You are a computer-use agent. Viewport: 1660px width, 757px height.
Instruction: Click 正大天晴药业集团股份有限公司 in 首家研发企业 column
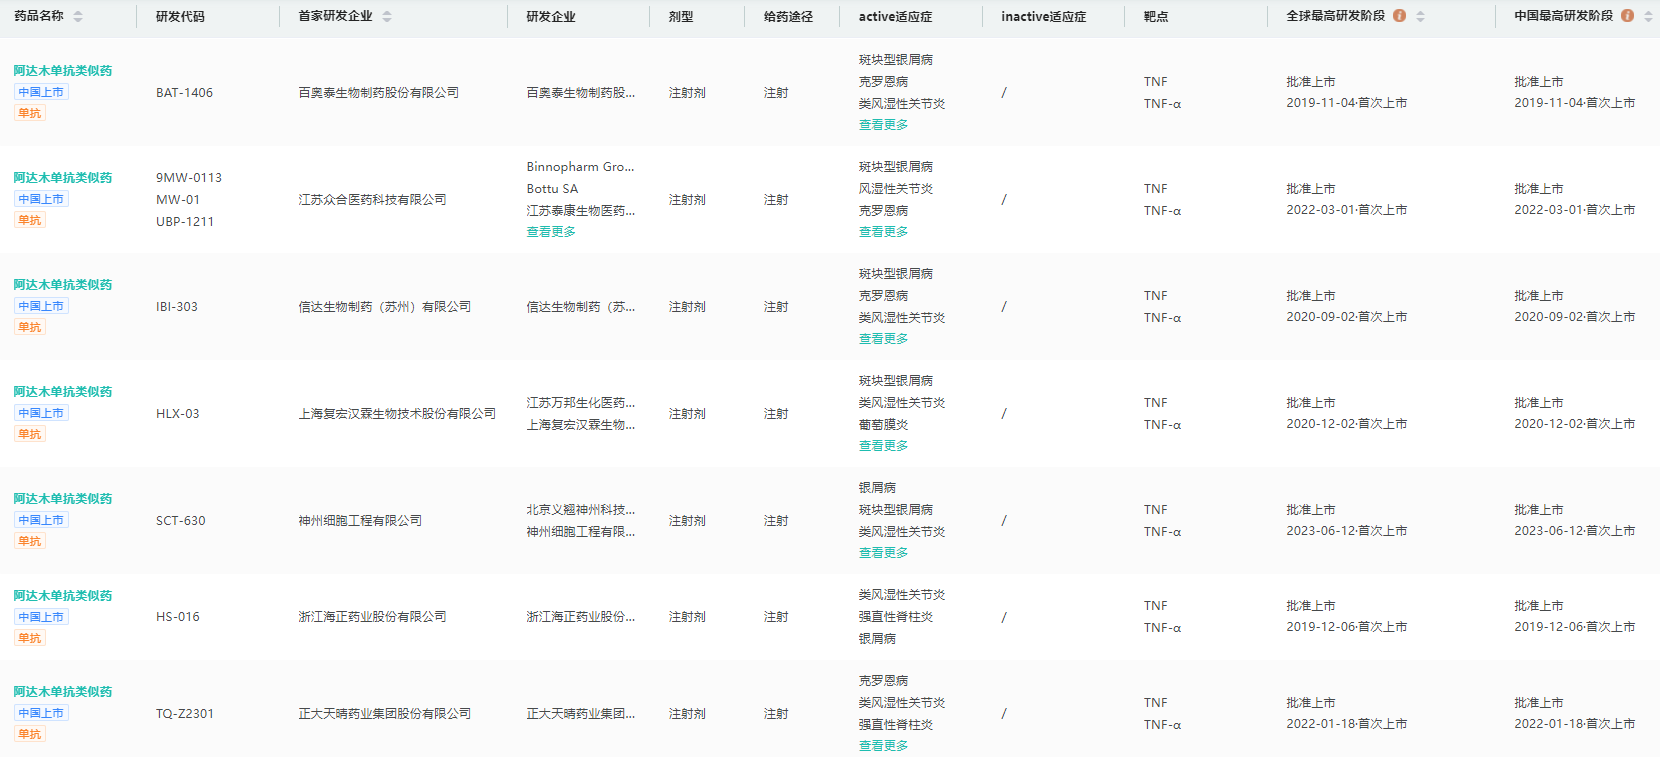(385, 714)
